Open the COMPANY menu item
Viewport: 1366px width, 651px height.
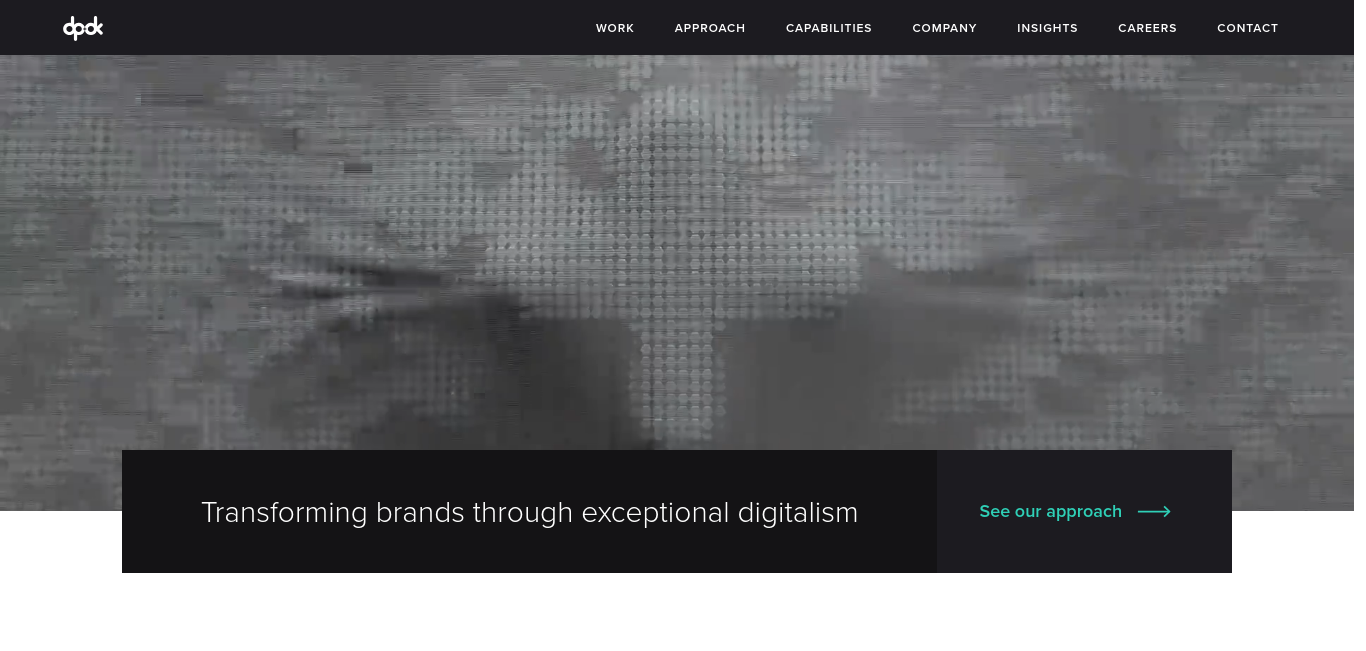point(944,28)
